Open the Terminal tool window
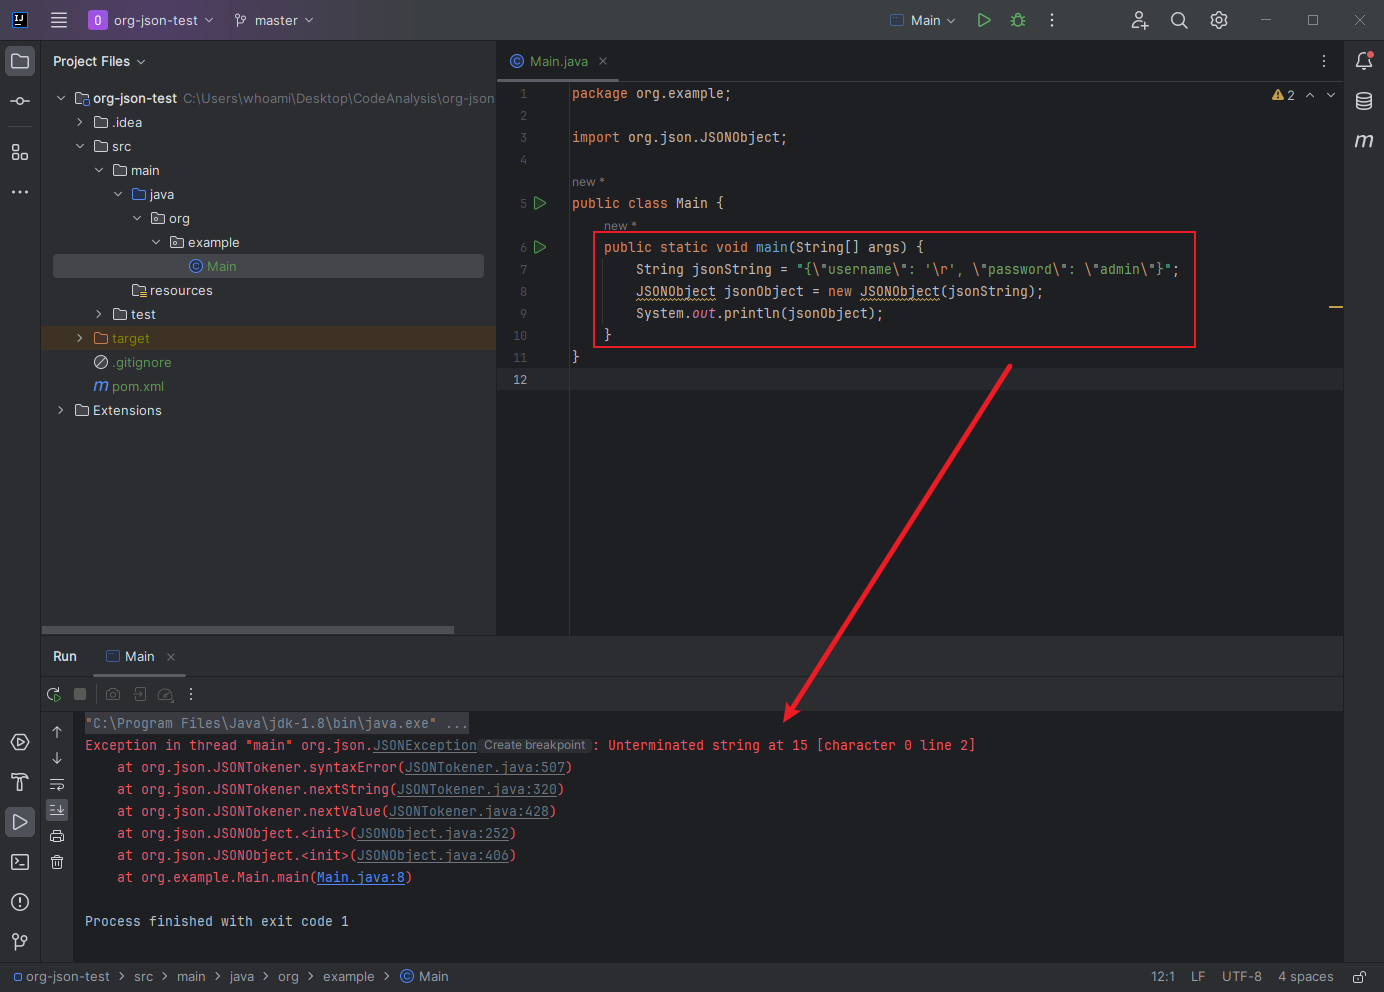Viewport: 1384px width, 992px height. point(20,862)
